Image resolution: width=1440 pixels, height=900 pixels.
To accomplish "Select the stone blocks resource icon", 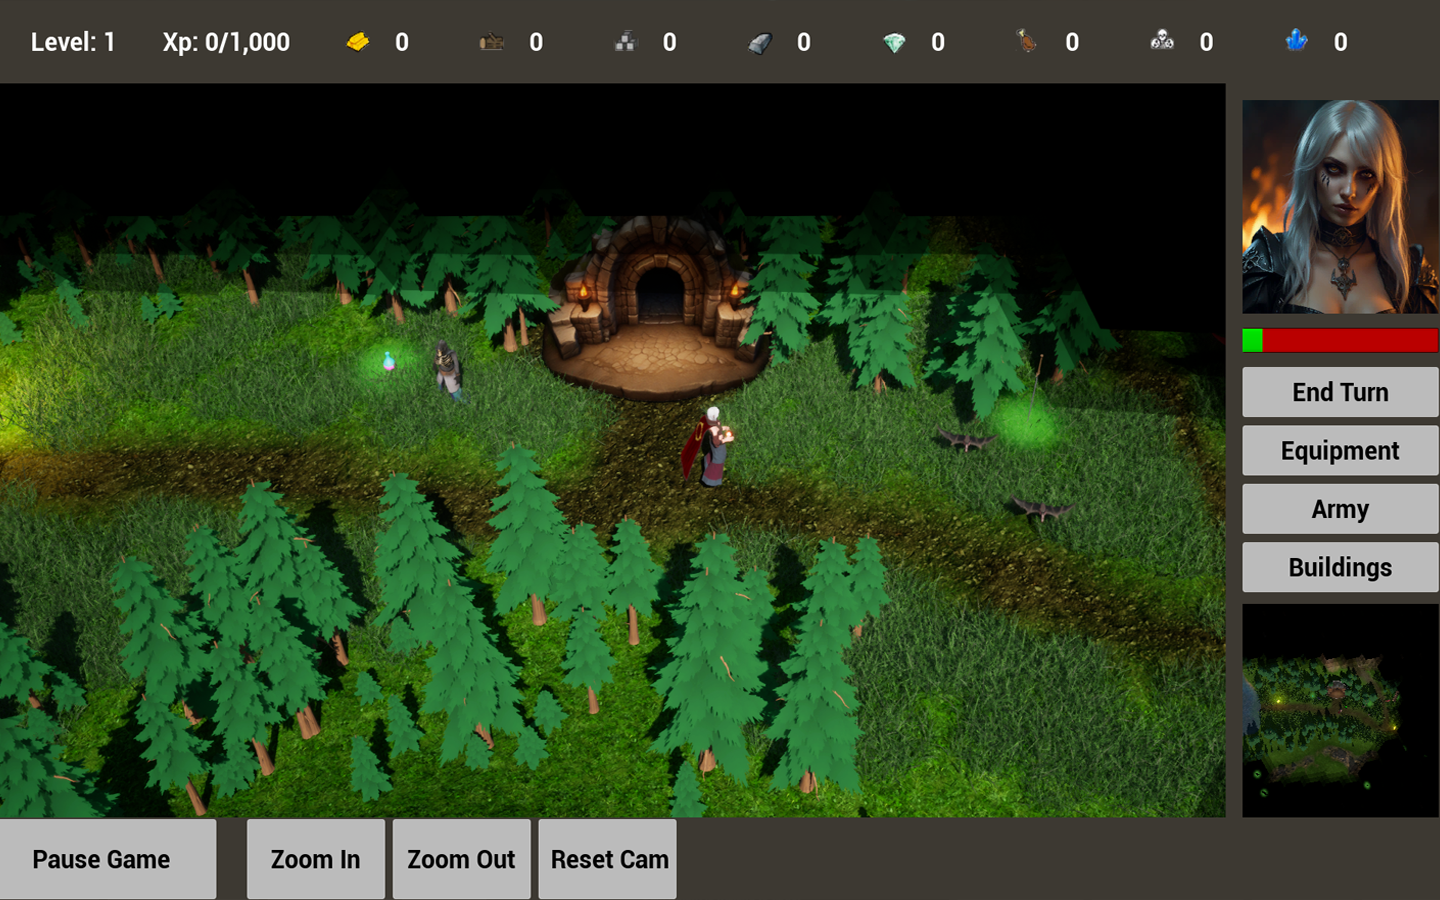I will coord(624,42).
